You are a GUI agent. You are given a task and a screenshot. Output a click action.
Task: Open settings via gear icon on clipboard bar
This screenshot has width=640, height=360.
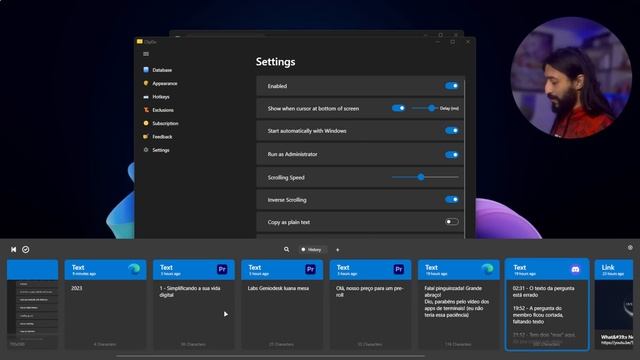630,248
